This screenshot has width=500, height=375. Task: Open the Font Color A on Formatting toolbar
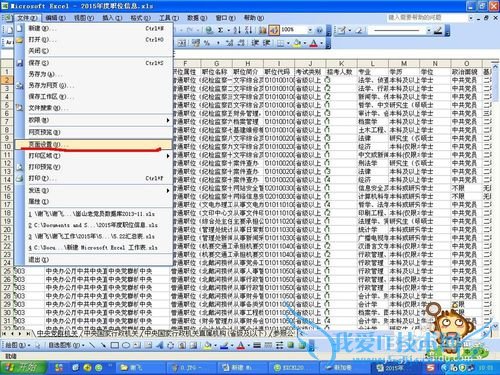click(x=313, y=43)
